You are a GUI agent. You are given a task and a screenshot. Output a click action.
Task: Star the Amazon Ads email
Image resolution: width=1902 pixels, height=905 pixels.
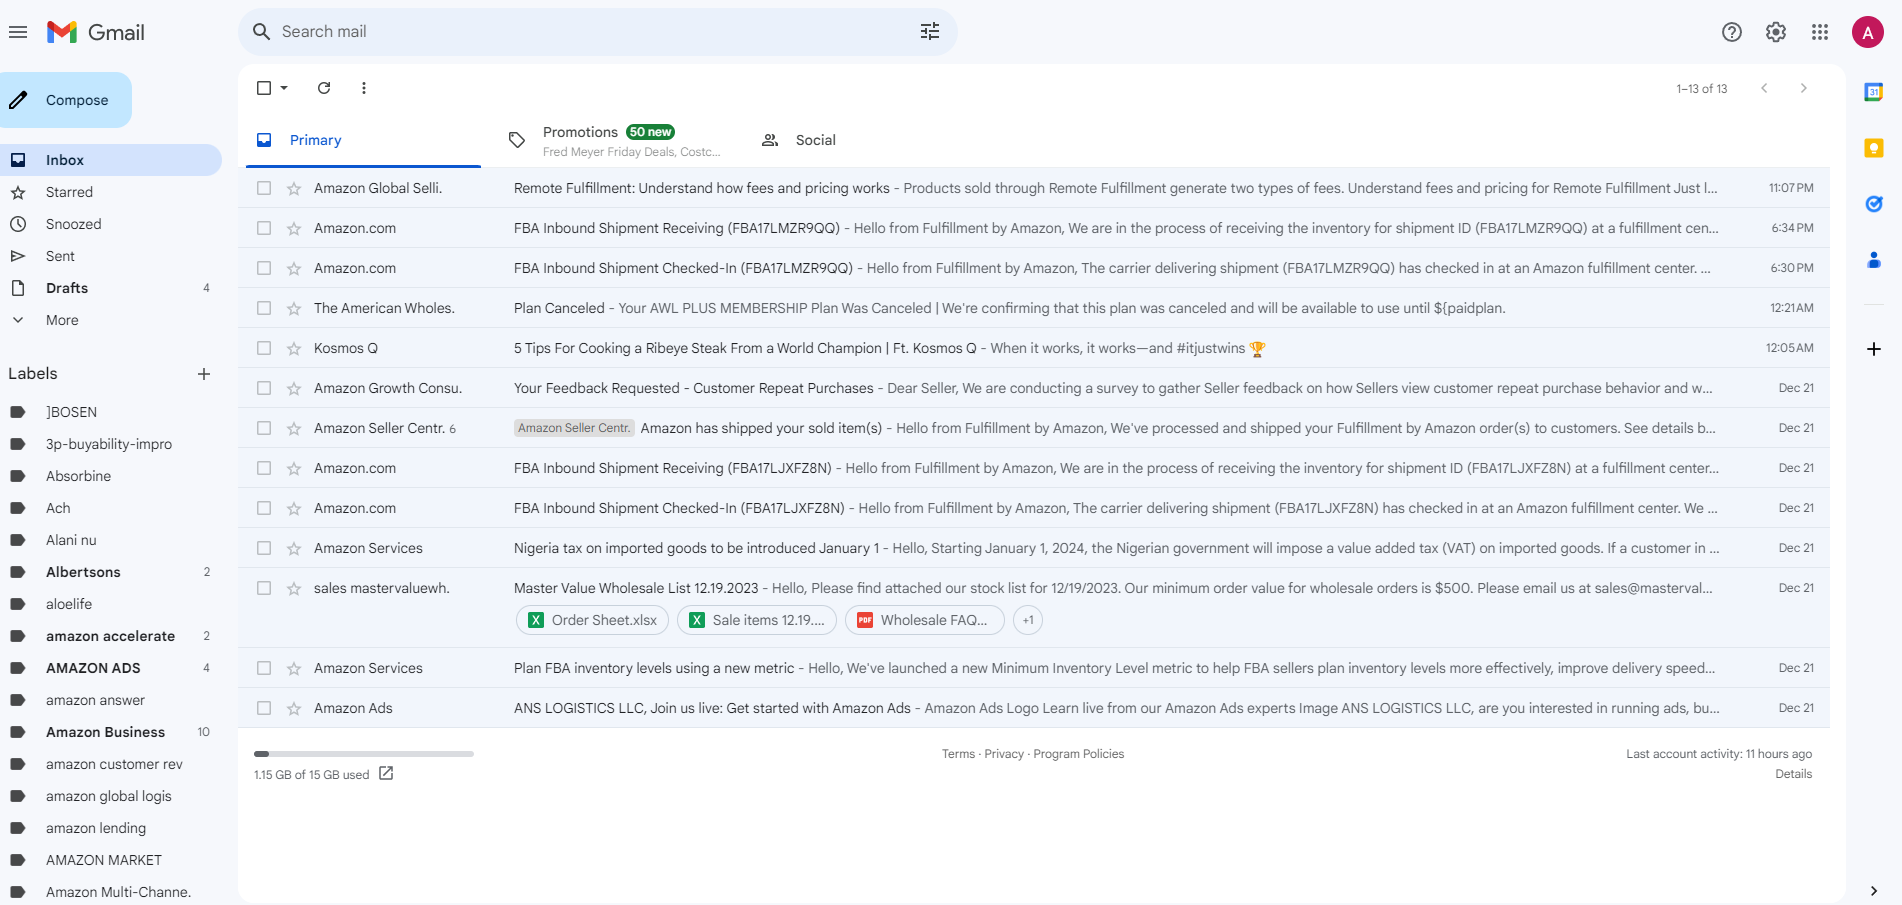click(294, 708)
